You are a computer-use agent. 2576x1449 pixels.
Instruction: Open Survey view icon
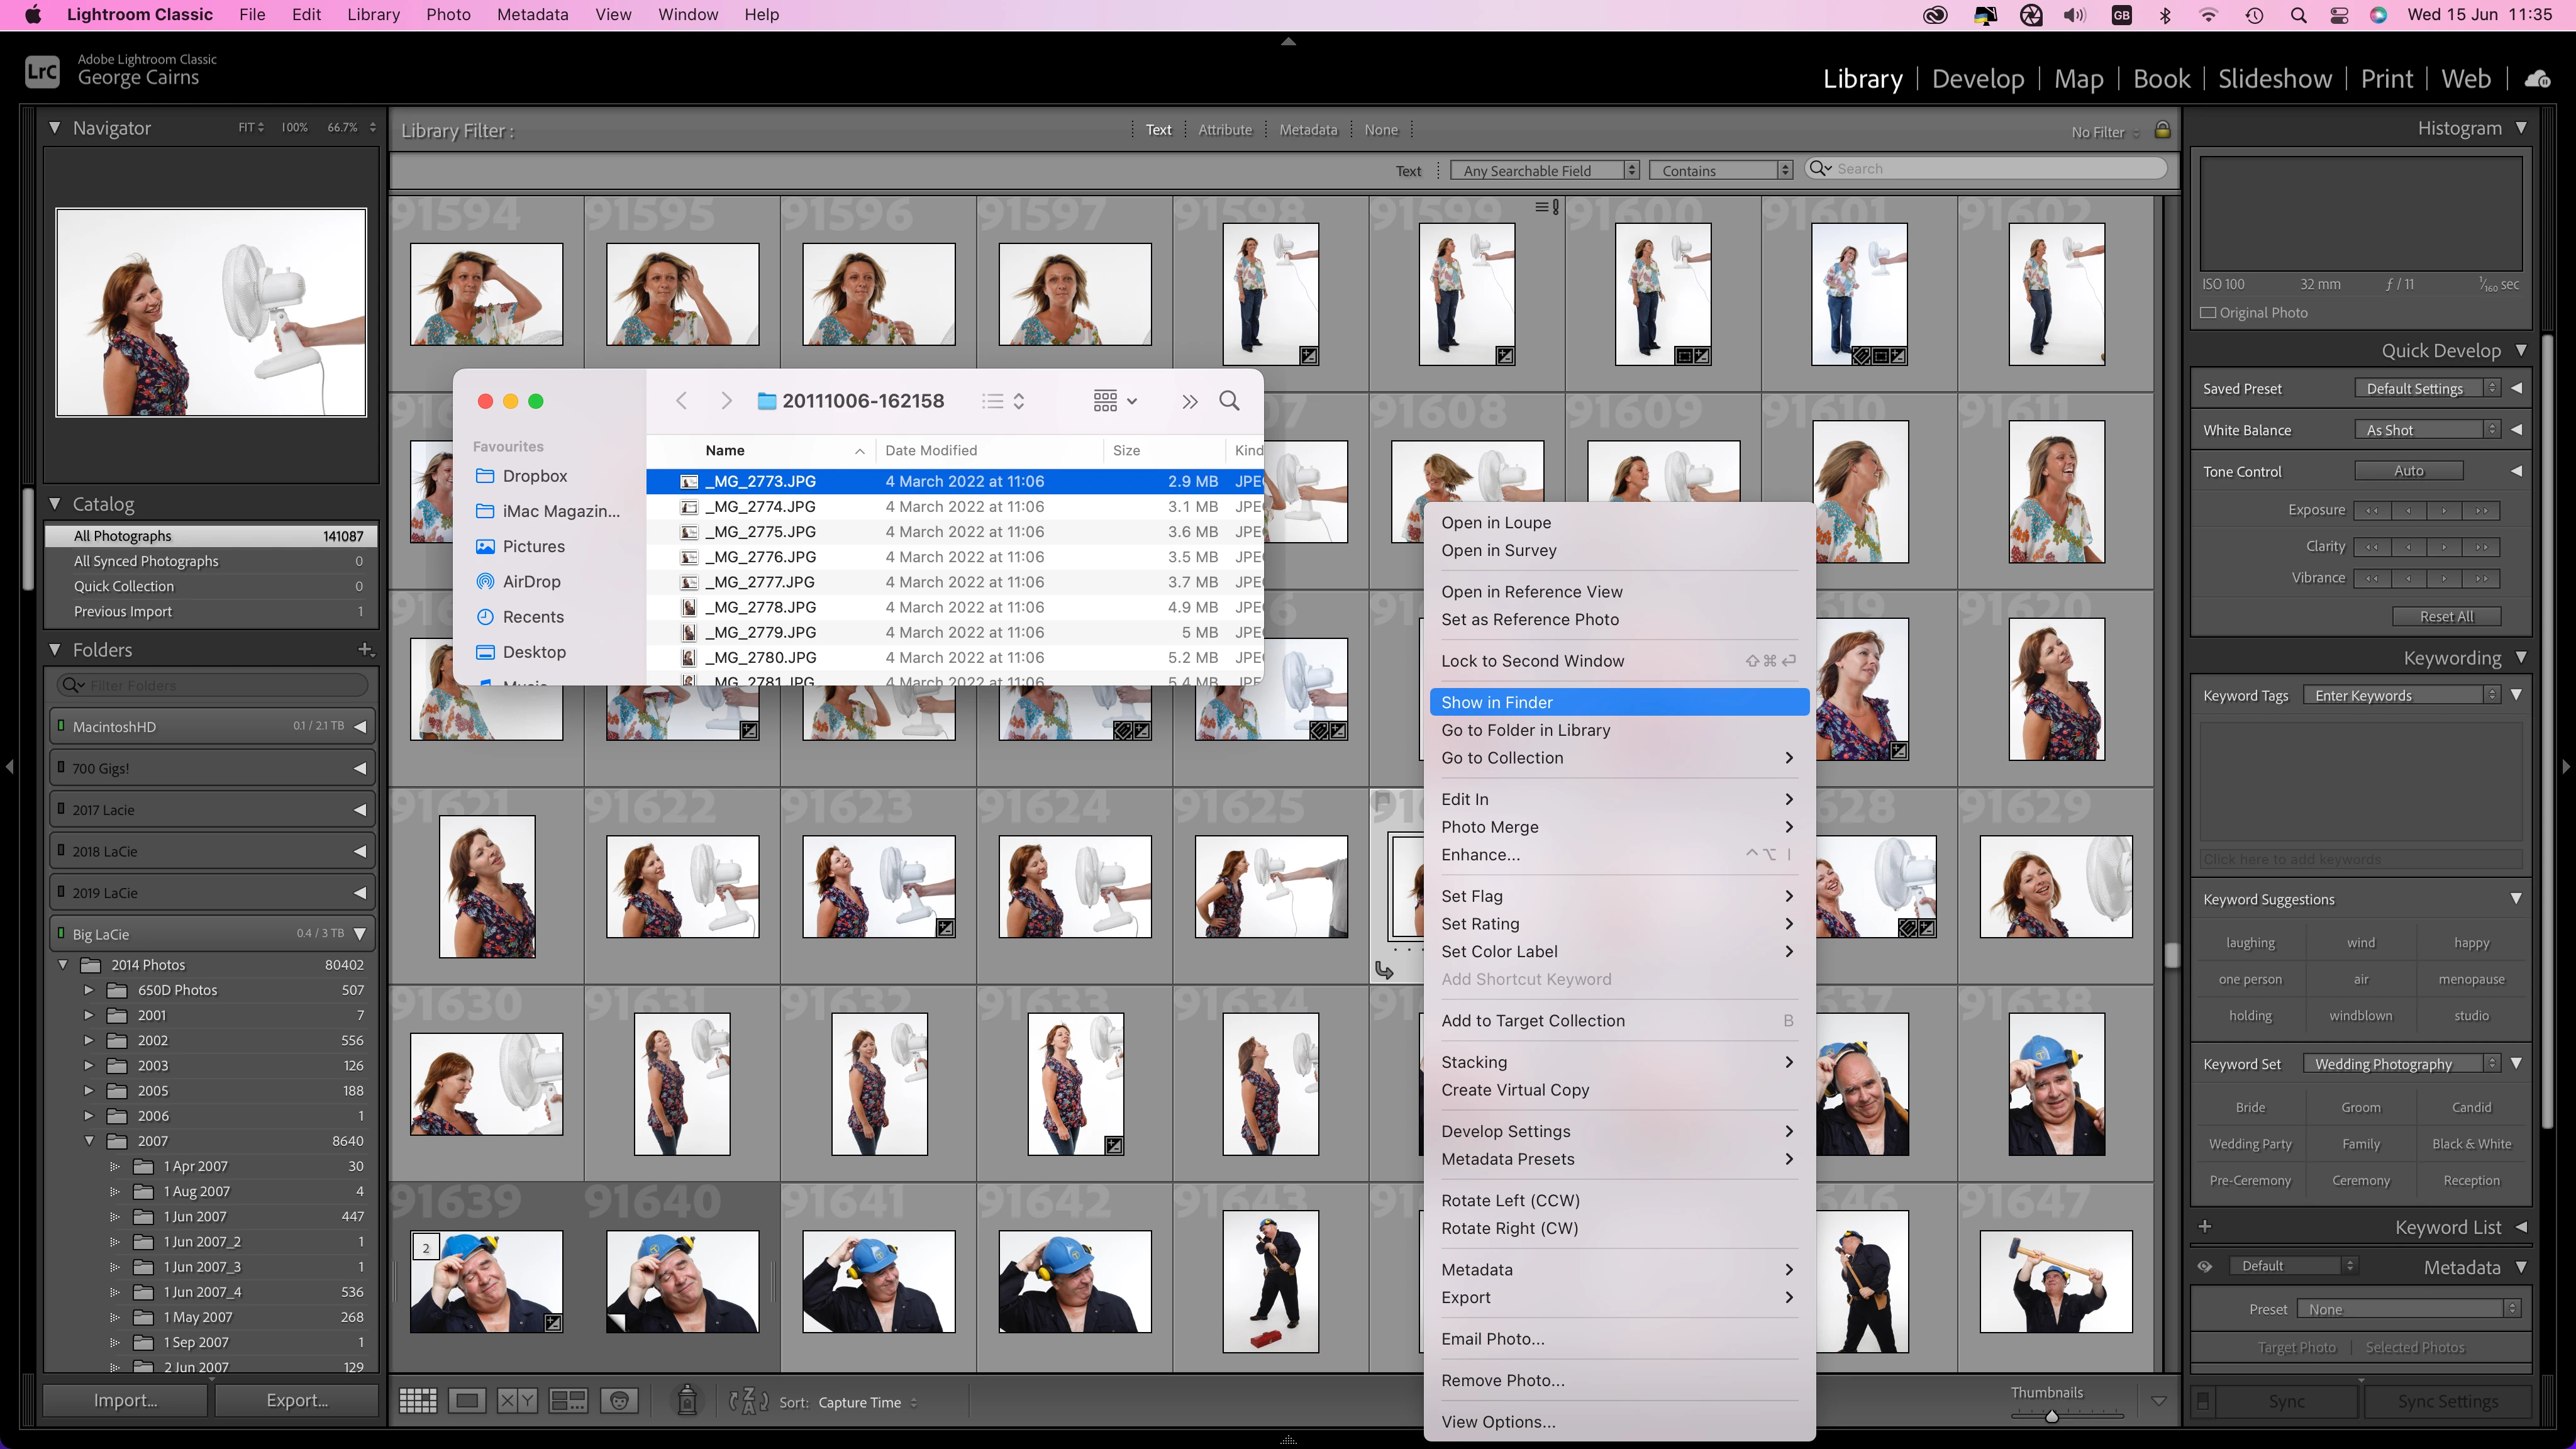(x=568, y=1401)
